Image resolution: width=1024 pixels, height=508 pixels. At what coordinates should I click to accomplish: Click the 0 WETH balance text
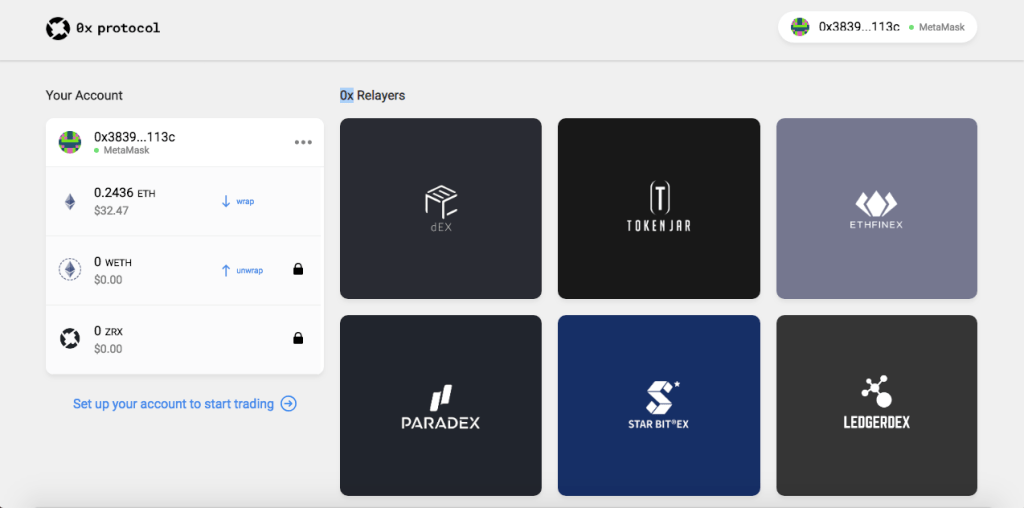(x=113, y=262)
